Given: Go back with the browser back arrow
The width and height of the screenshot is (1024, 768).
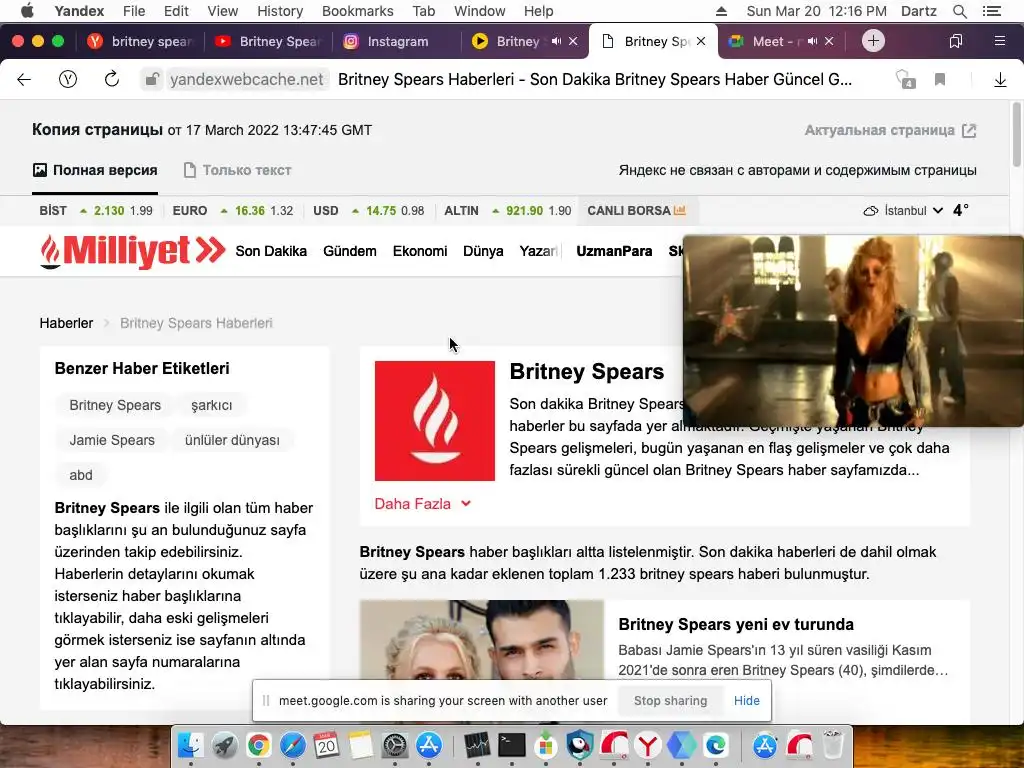Looking at the screenshot, I should (24, 80).
